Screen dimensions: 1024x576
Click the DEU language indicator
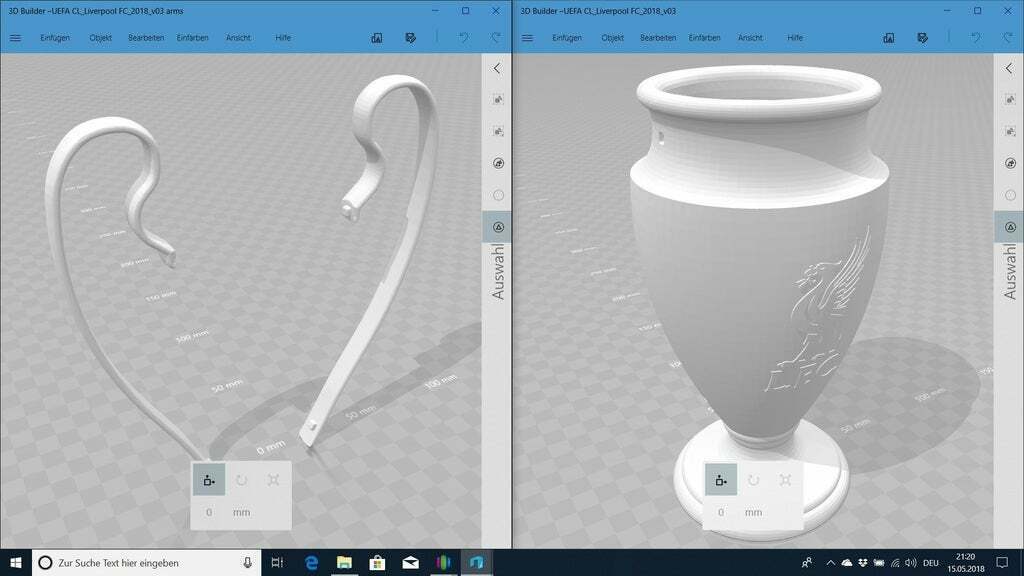click(931, 562)
